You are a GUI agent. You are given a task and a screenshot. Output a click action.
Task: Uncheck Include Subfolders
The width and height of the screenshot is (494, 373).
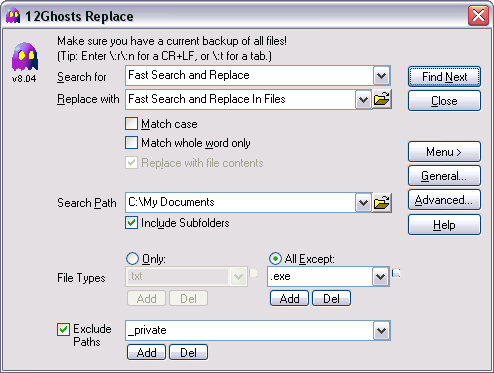[x=131, y=223]
